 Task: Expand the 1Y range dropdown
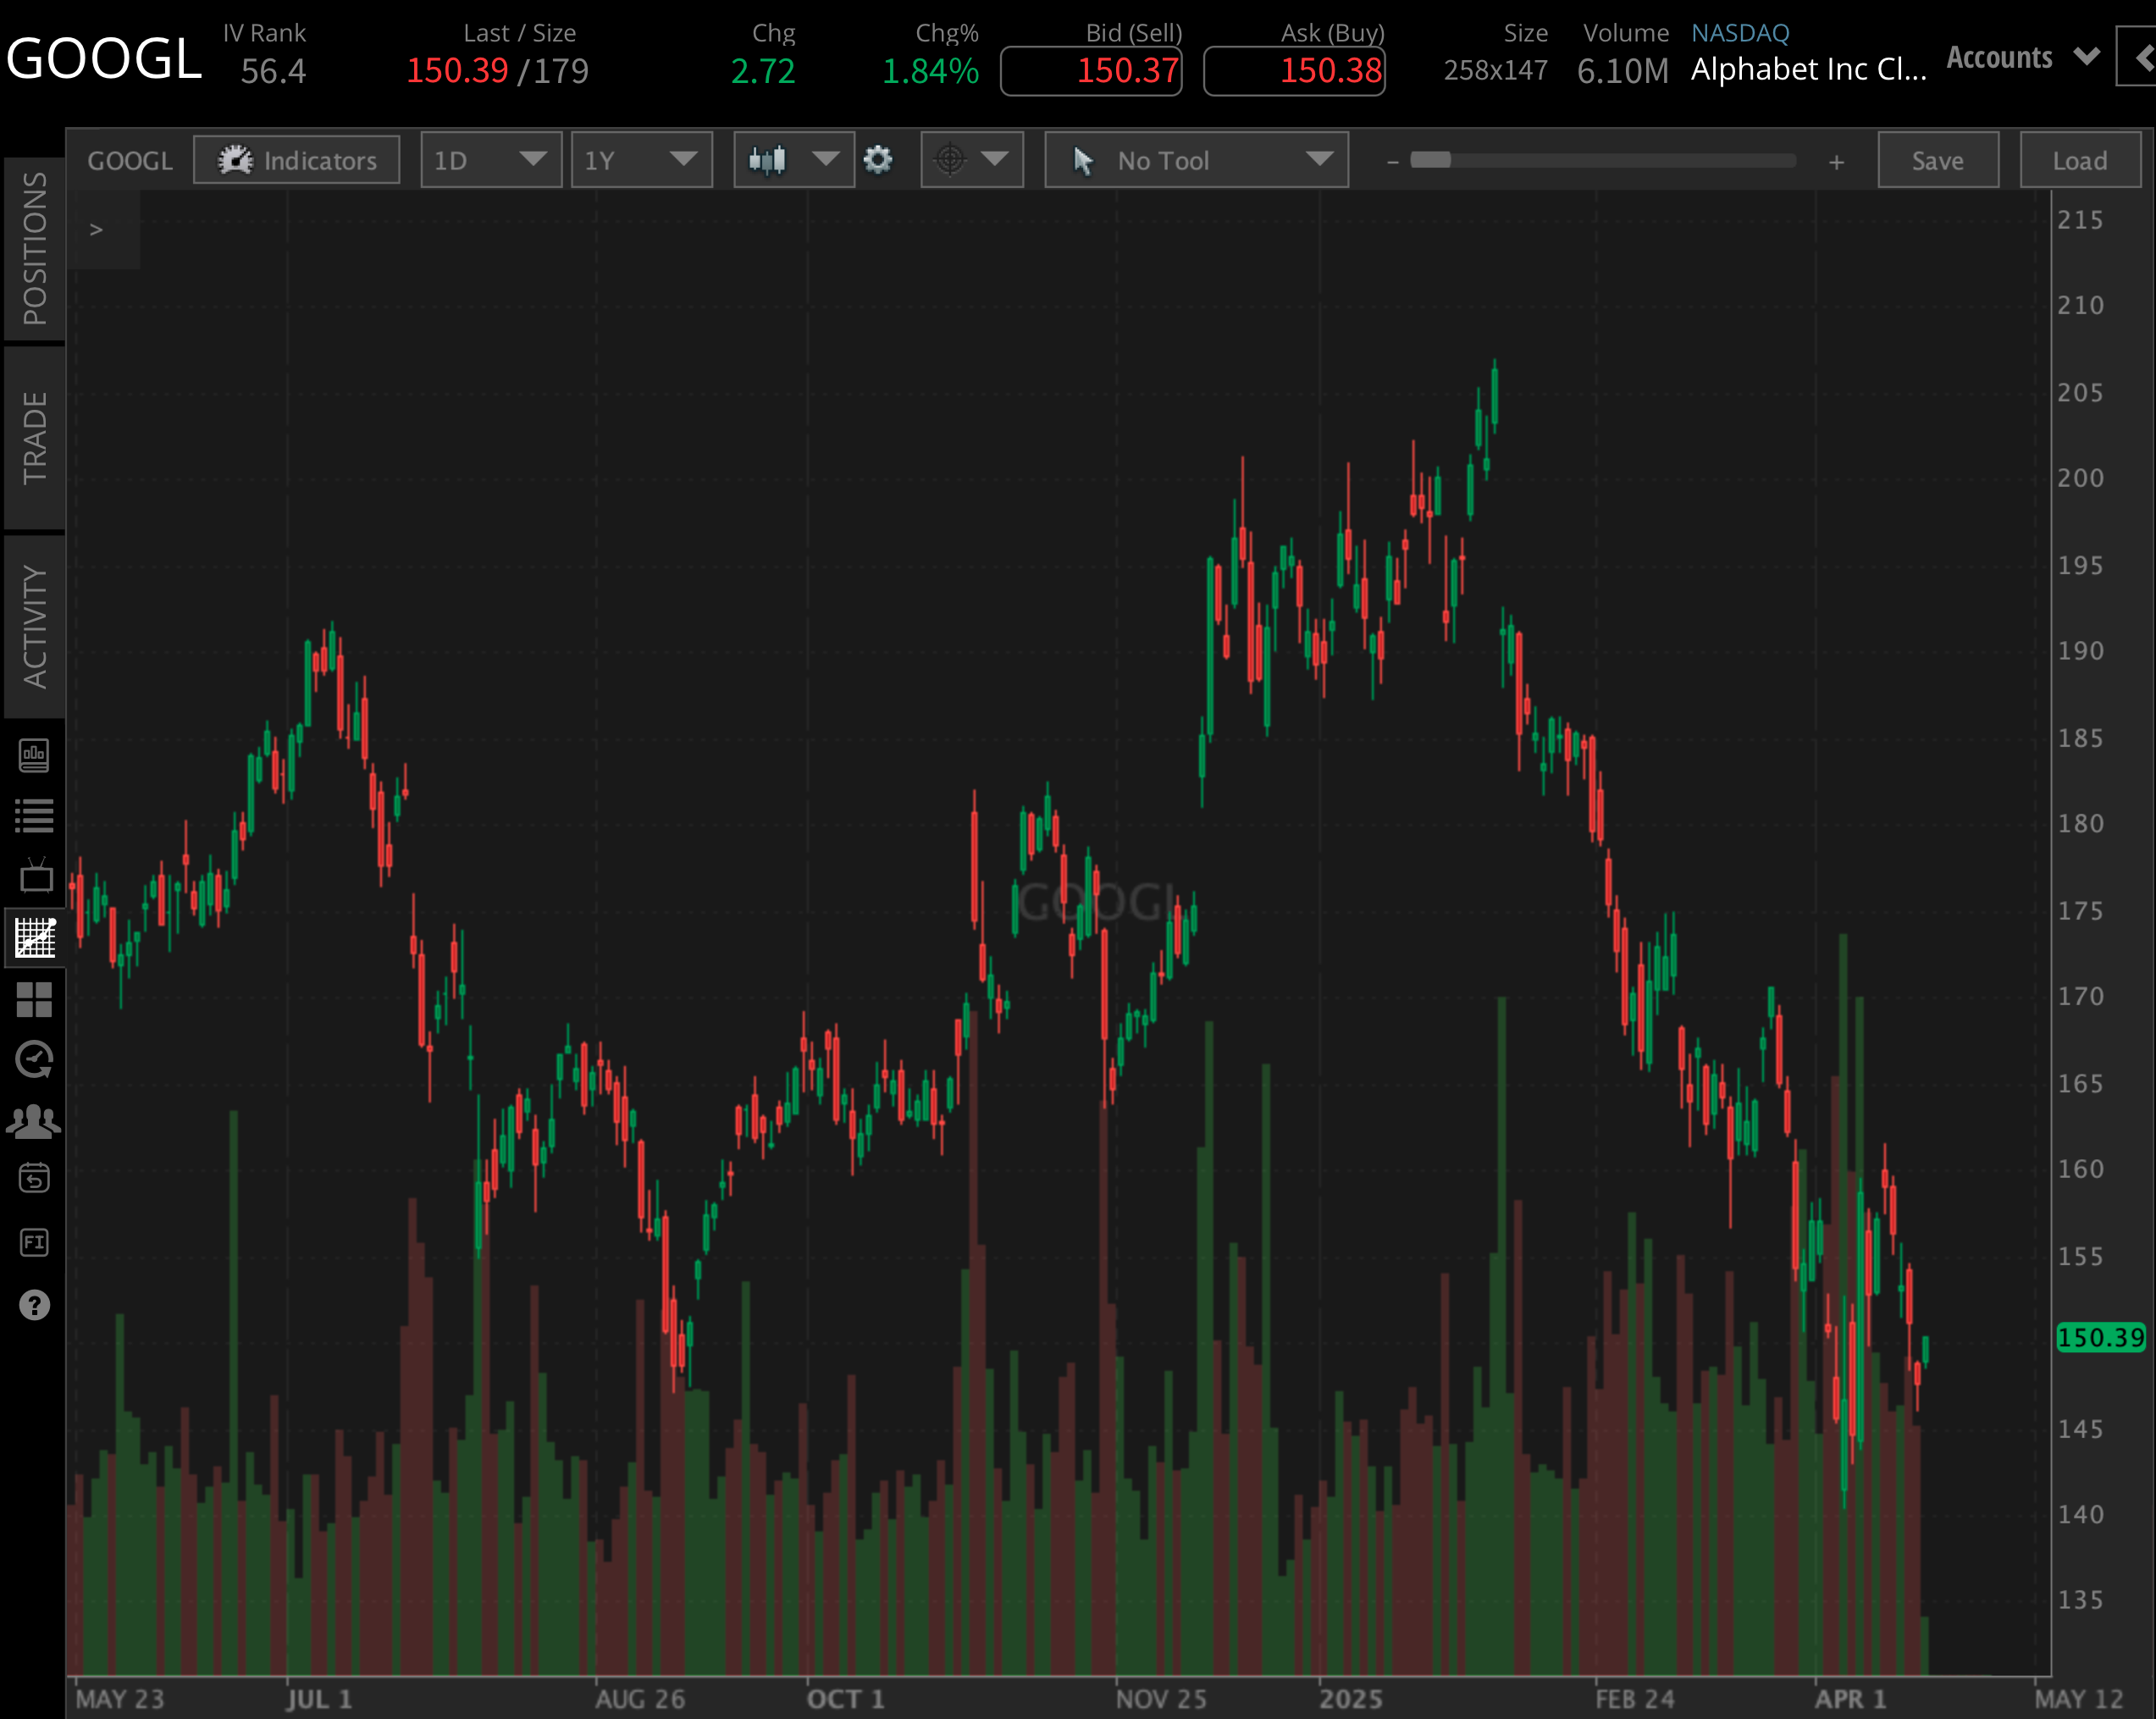pyautogui.click(x=641, y=159)
